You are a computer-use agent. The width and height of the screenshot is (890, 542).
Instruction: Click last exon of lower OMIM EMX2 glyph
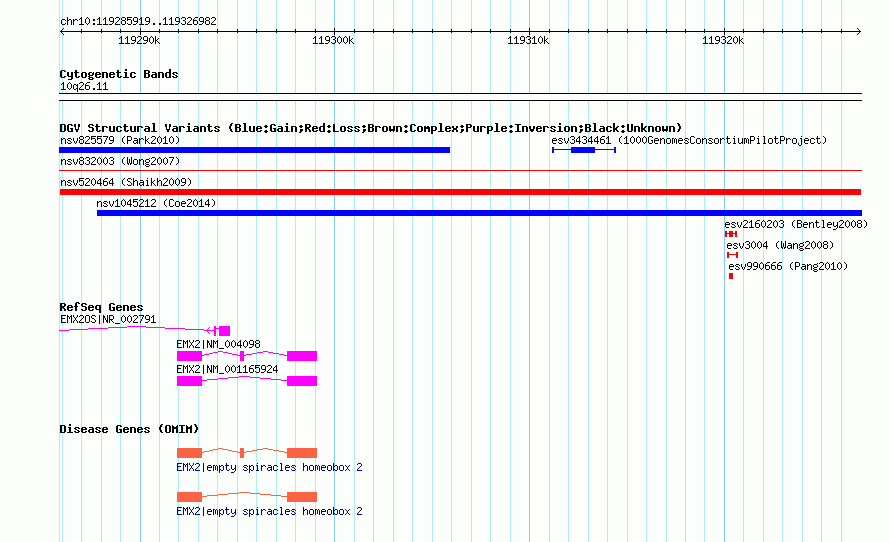pos(302,497)
